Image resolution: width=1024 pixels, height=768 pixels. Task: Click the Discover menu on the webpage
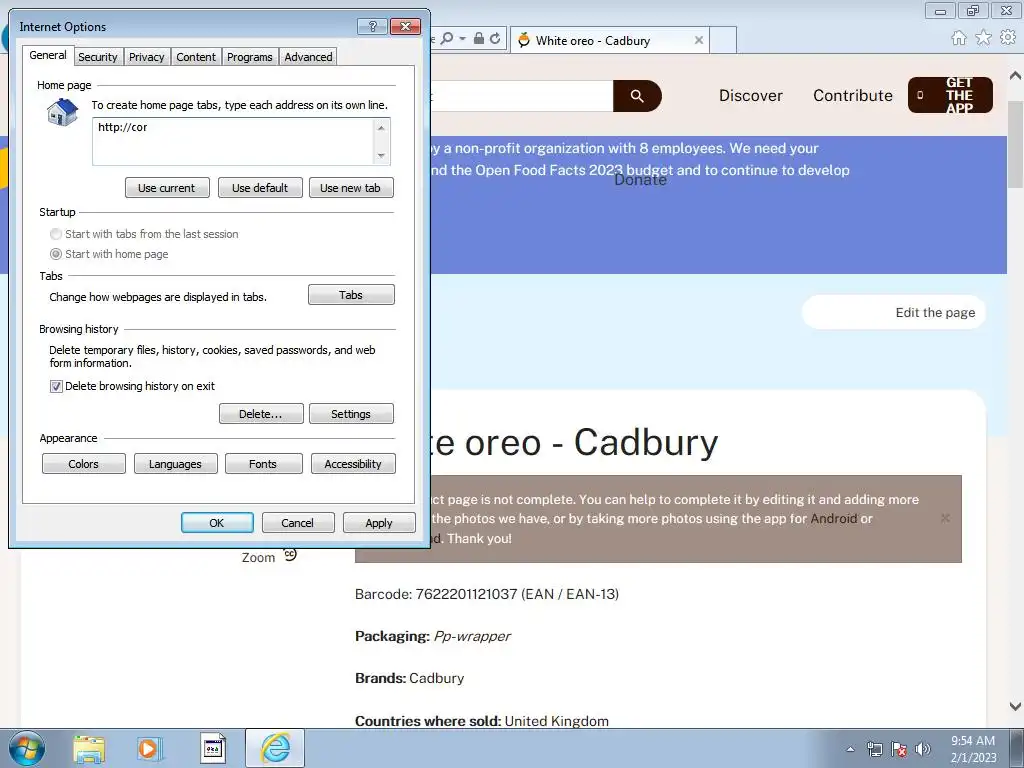click(x=750, y=95)
